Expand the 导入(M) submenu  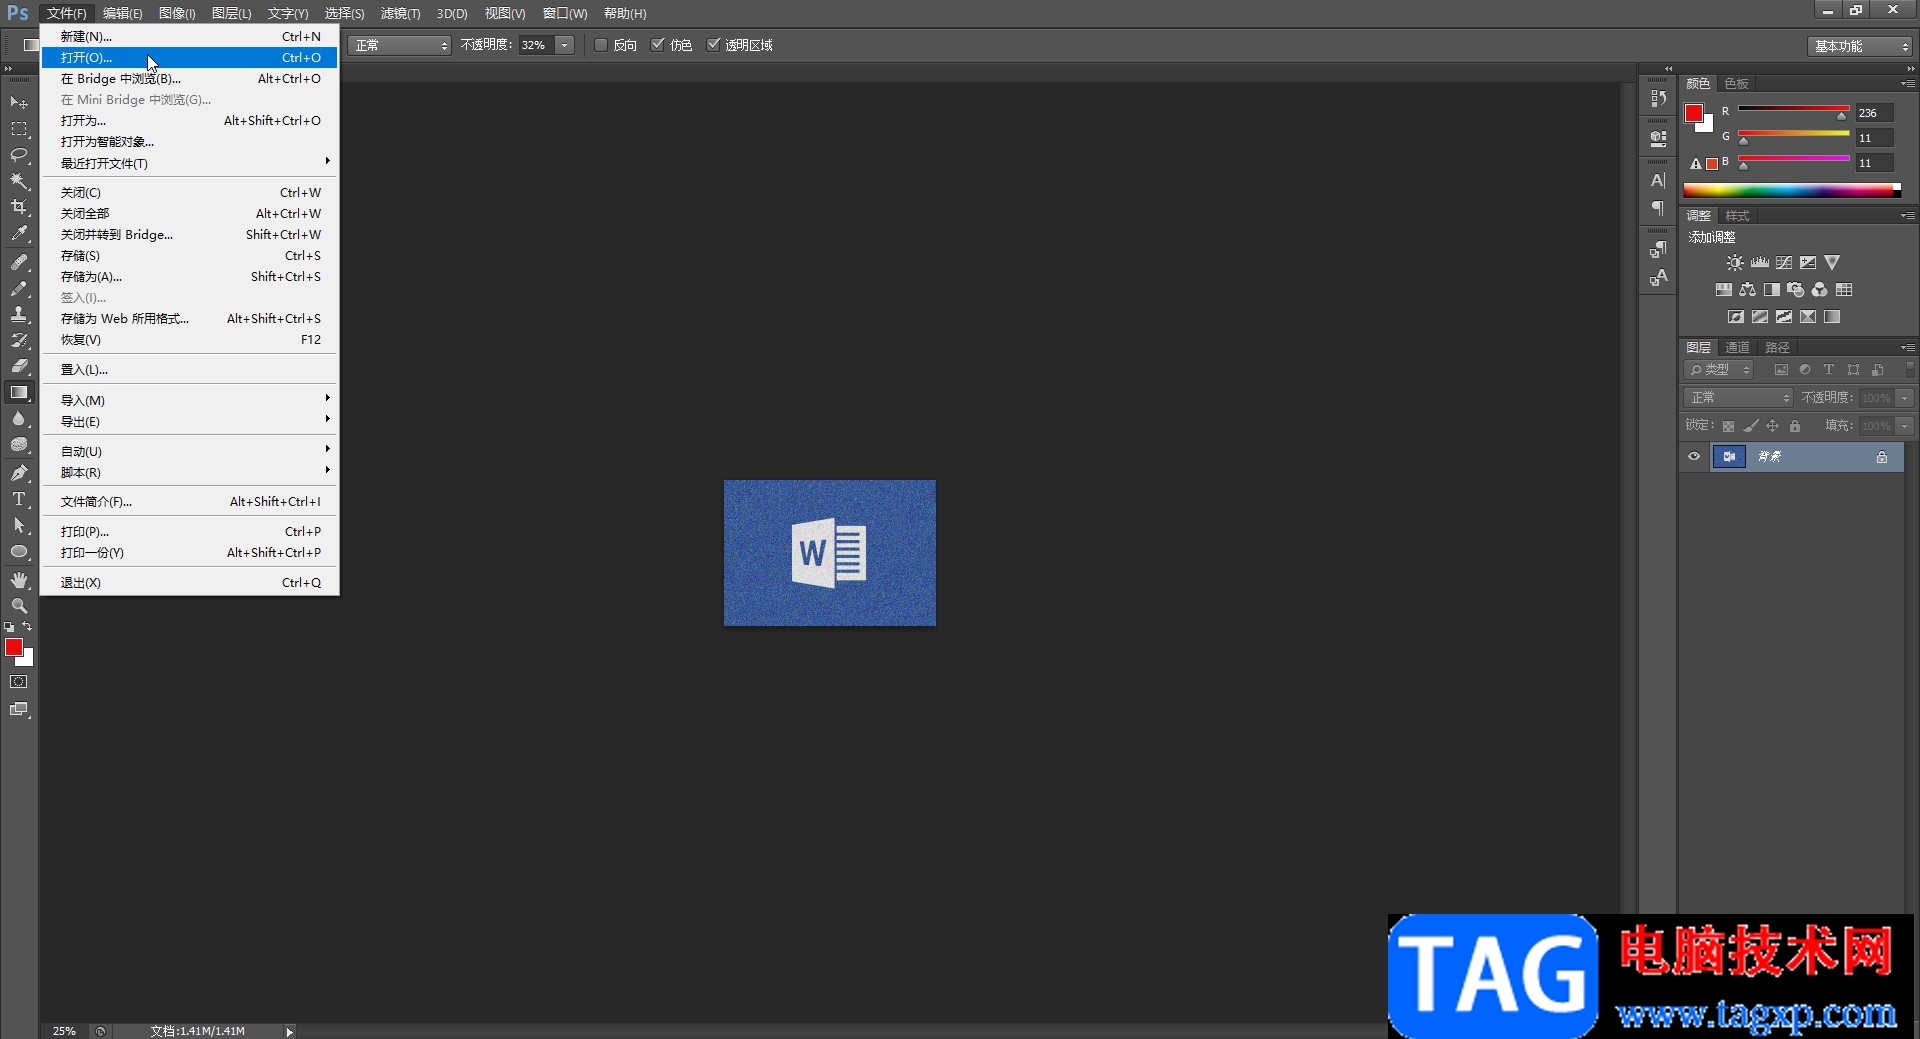(190, 400)
